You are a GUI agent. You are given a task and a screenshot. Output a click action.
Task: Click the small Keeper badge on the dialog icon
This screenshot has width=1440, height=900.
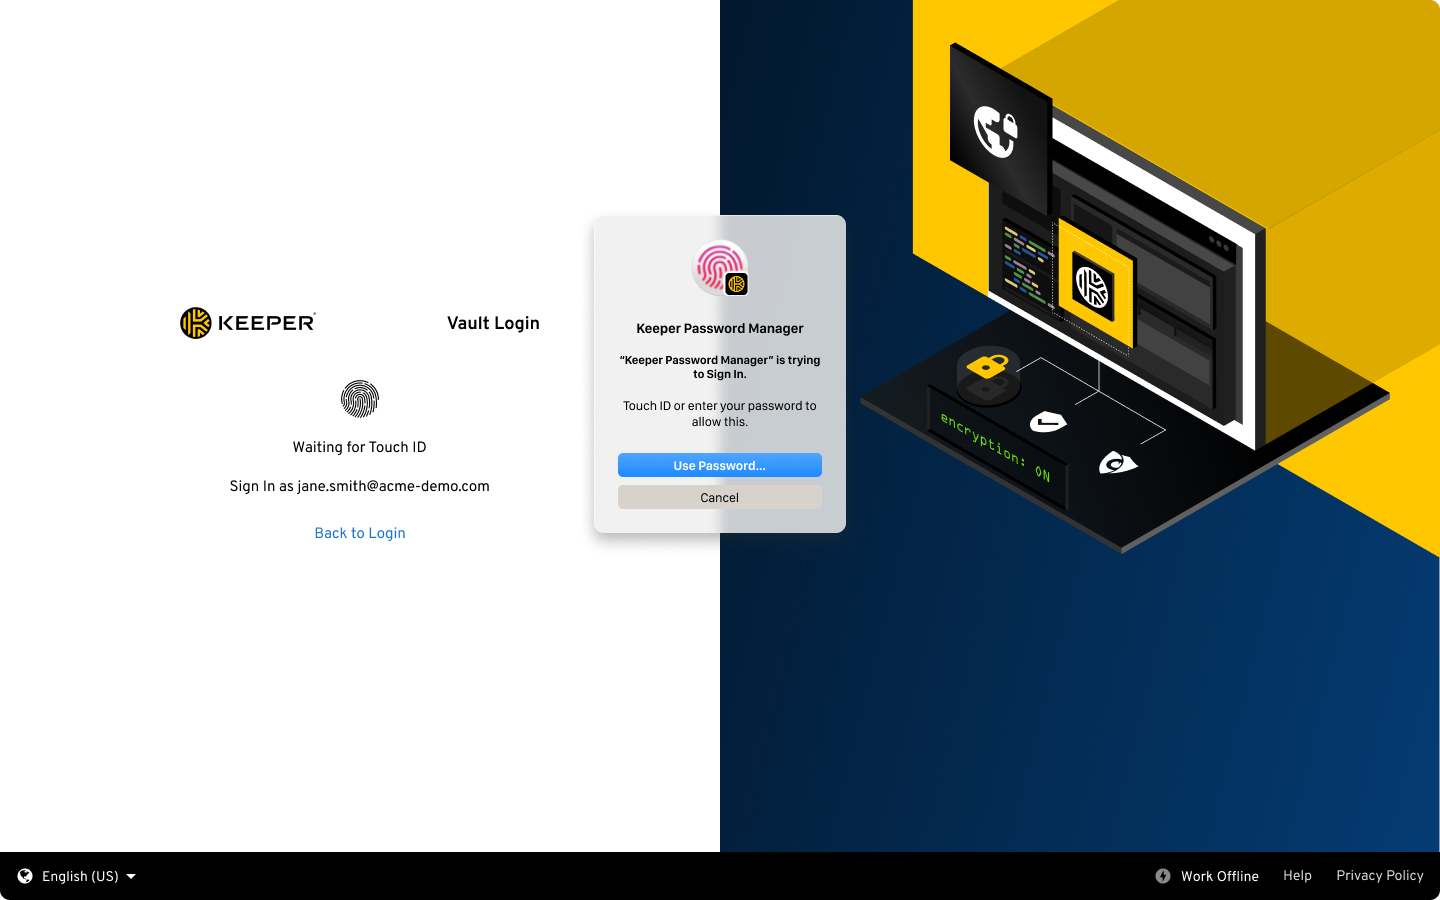pos(737,284)
